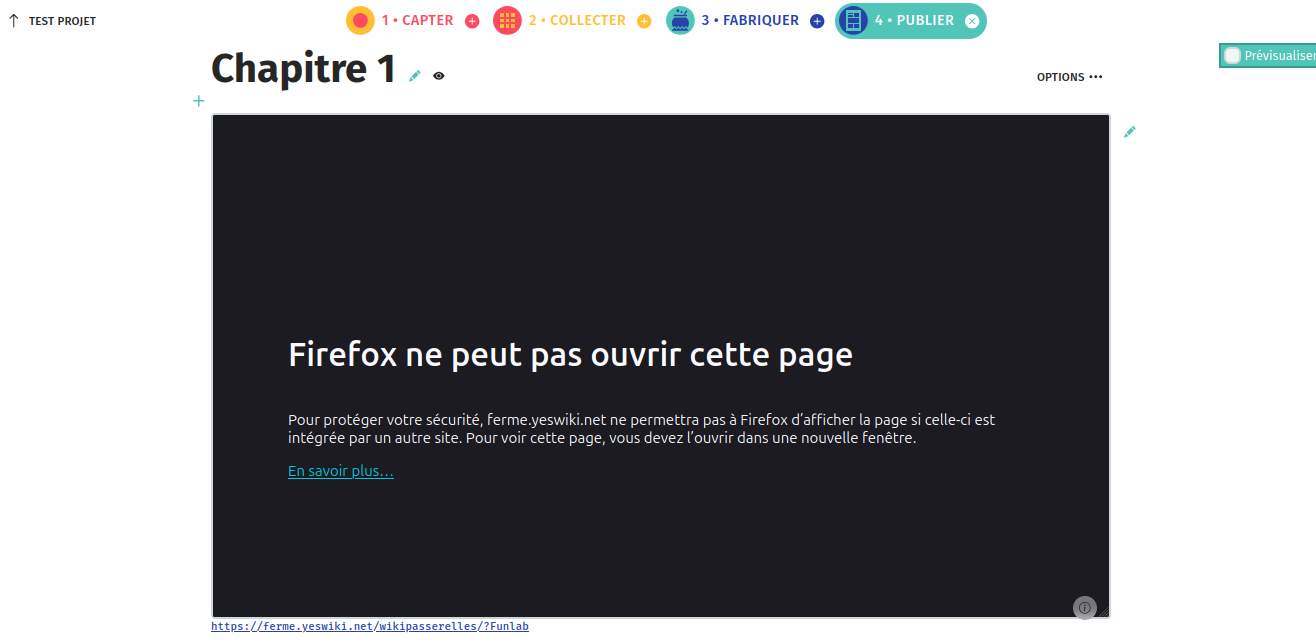This screenshot has width=1316, height=643.
Task: Click the Fabriquer cauldron icon
Action: 680,20
